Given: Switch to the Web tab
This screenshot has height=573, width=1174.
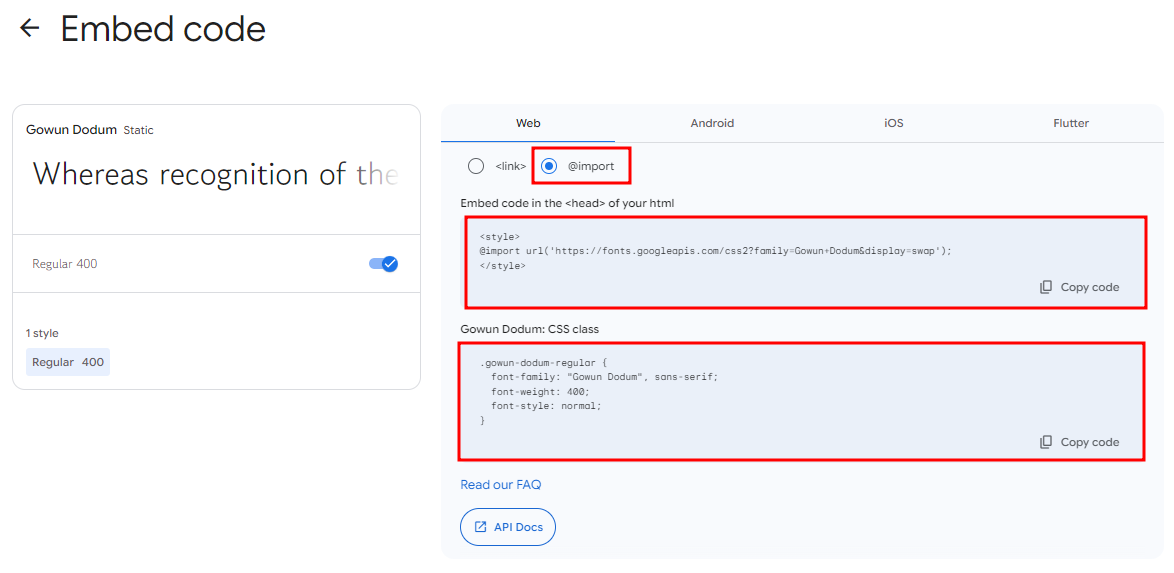Looking at the screenshot, I should tap(528, 123).
